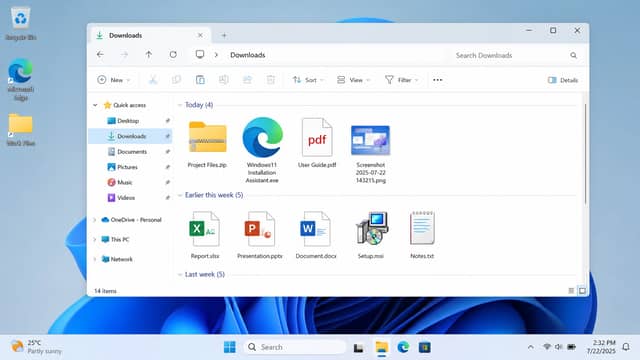Collapse the Today (4) group
640x360 pixels.
tap(180, 105)
